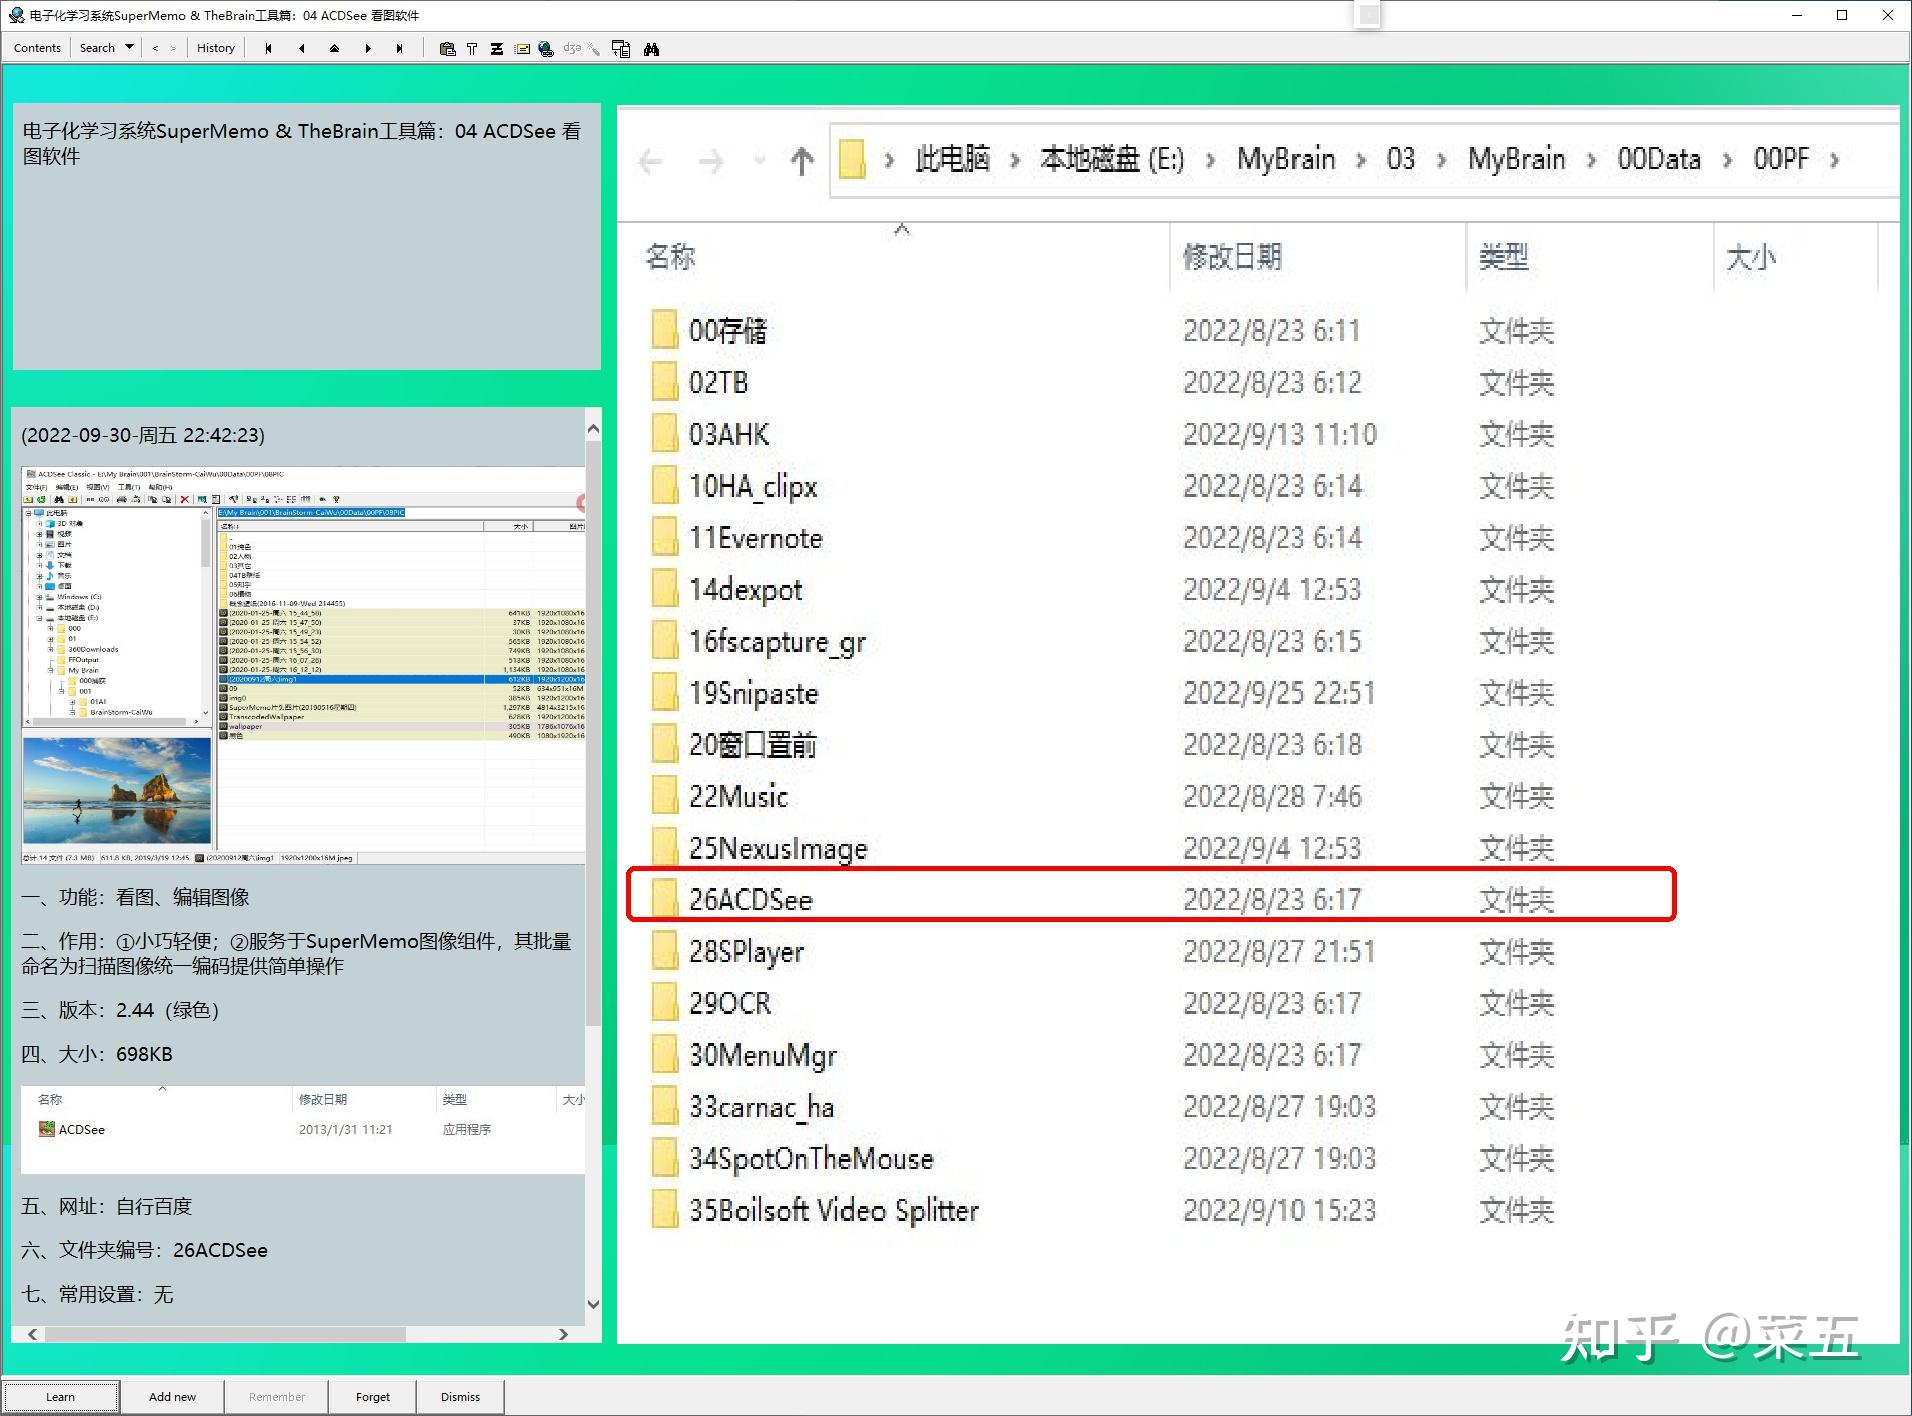The image size is (1912, 1416).
Task: Open the Search menu
Action: tap(97, 48)
